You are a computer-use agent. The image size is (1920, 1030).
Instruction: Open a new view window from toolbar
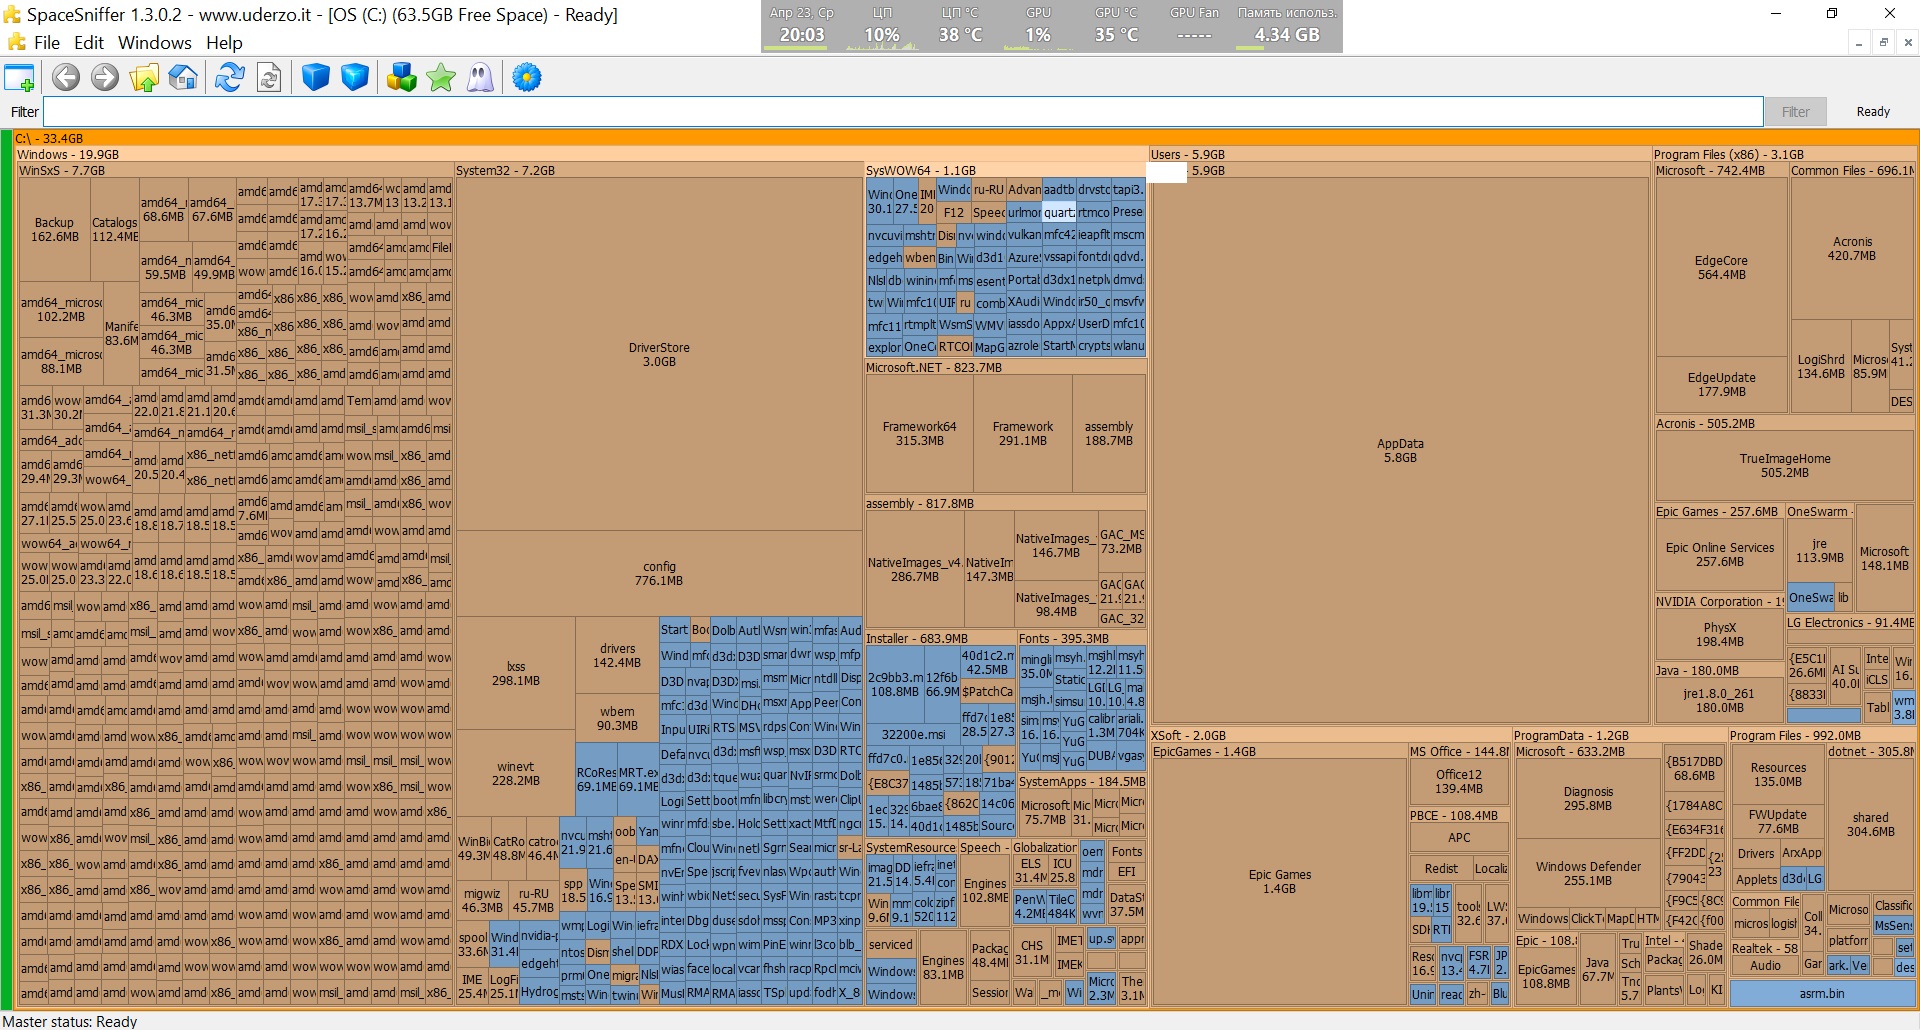point(20,77)
